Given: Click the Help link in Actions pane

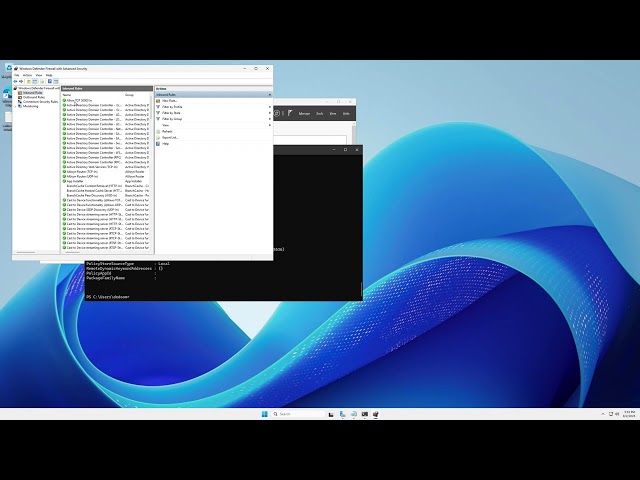Looking at the screenshot, I should pos(165,144).
